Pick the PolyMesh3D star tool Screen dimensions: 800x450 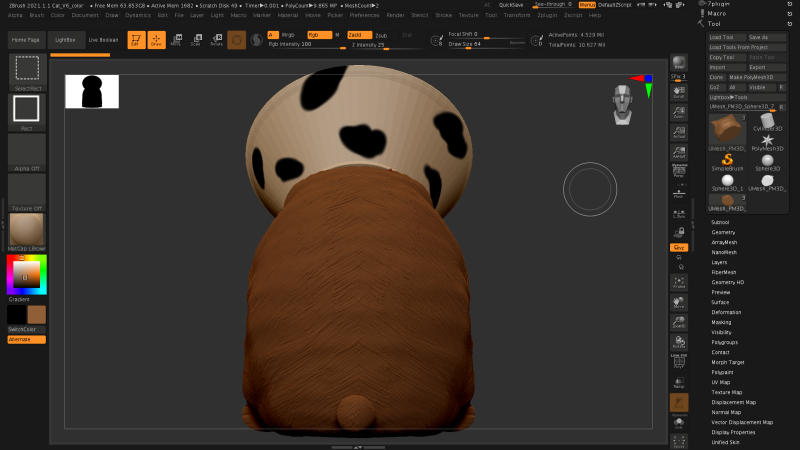pos(768,141)
